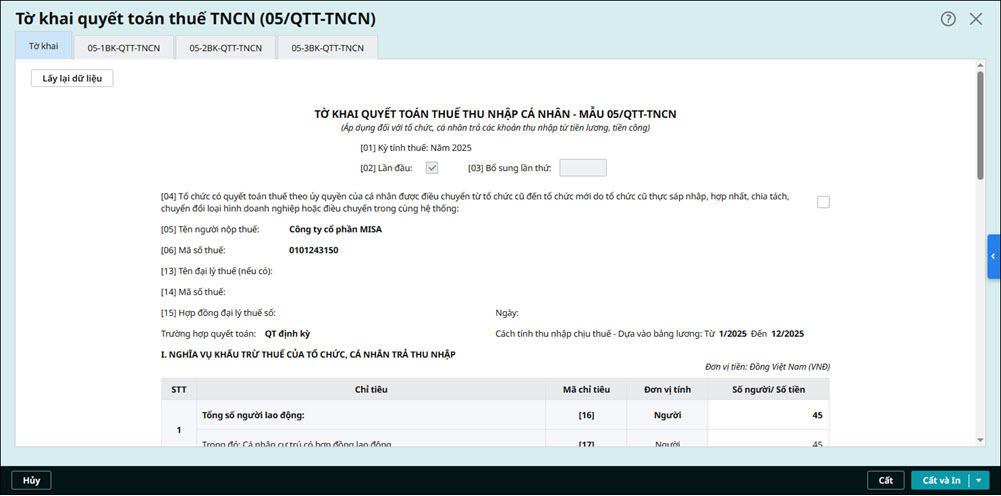
Task: Click the Cất button
Action: coord(885,480)
